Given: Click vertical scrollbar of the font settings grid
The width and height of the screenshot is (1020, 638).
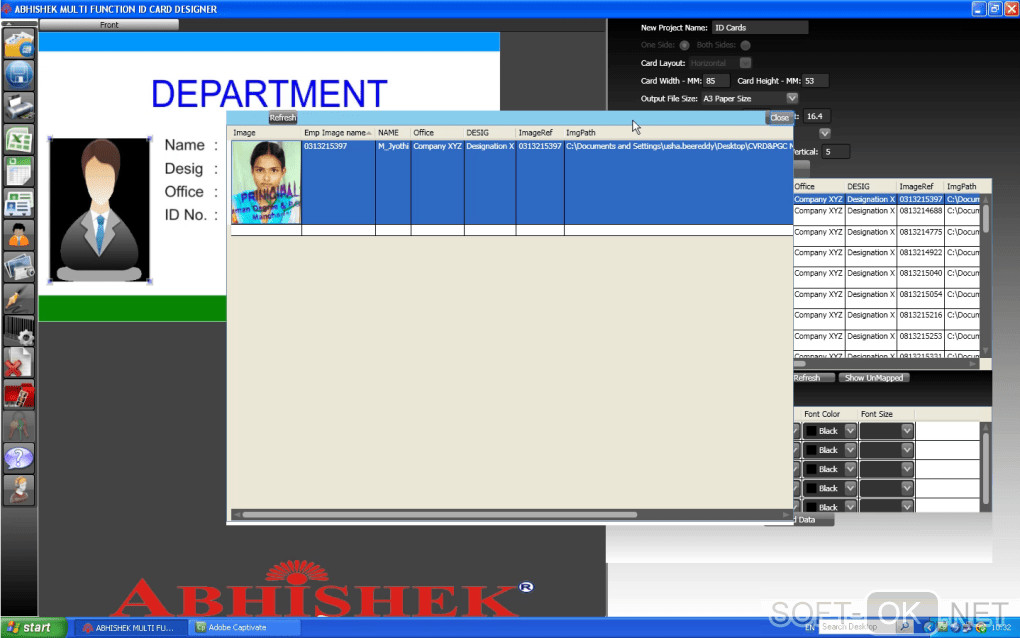Looking at the screenshot, I should [985, 466].
